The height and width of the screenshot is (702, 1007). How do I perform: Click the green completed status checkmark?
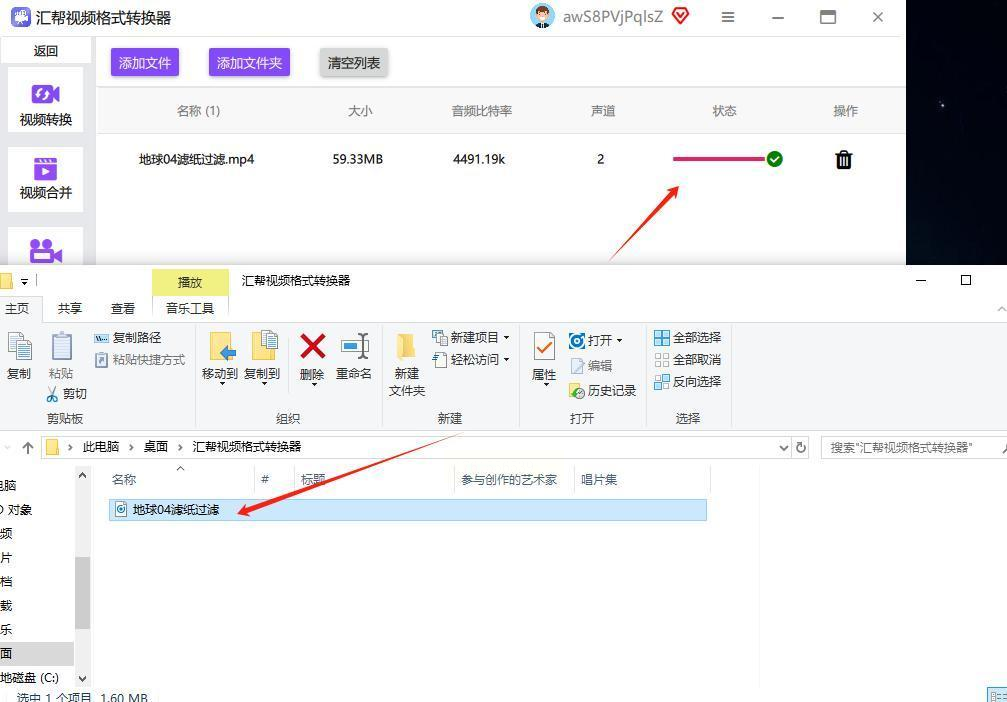(x=775, y=159)
